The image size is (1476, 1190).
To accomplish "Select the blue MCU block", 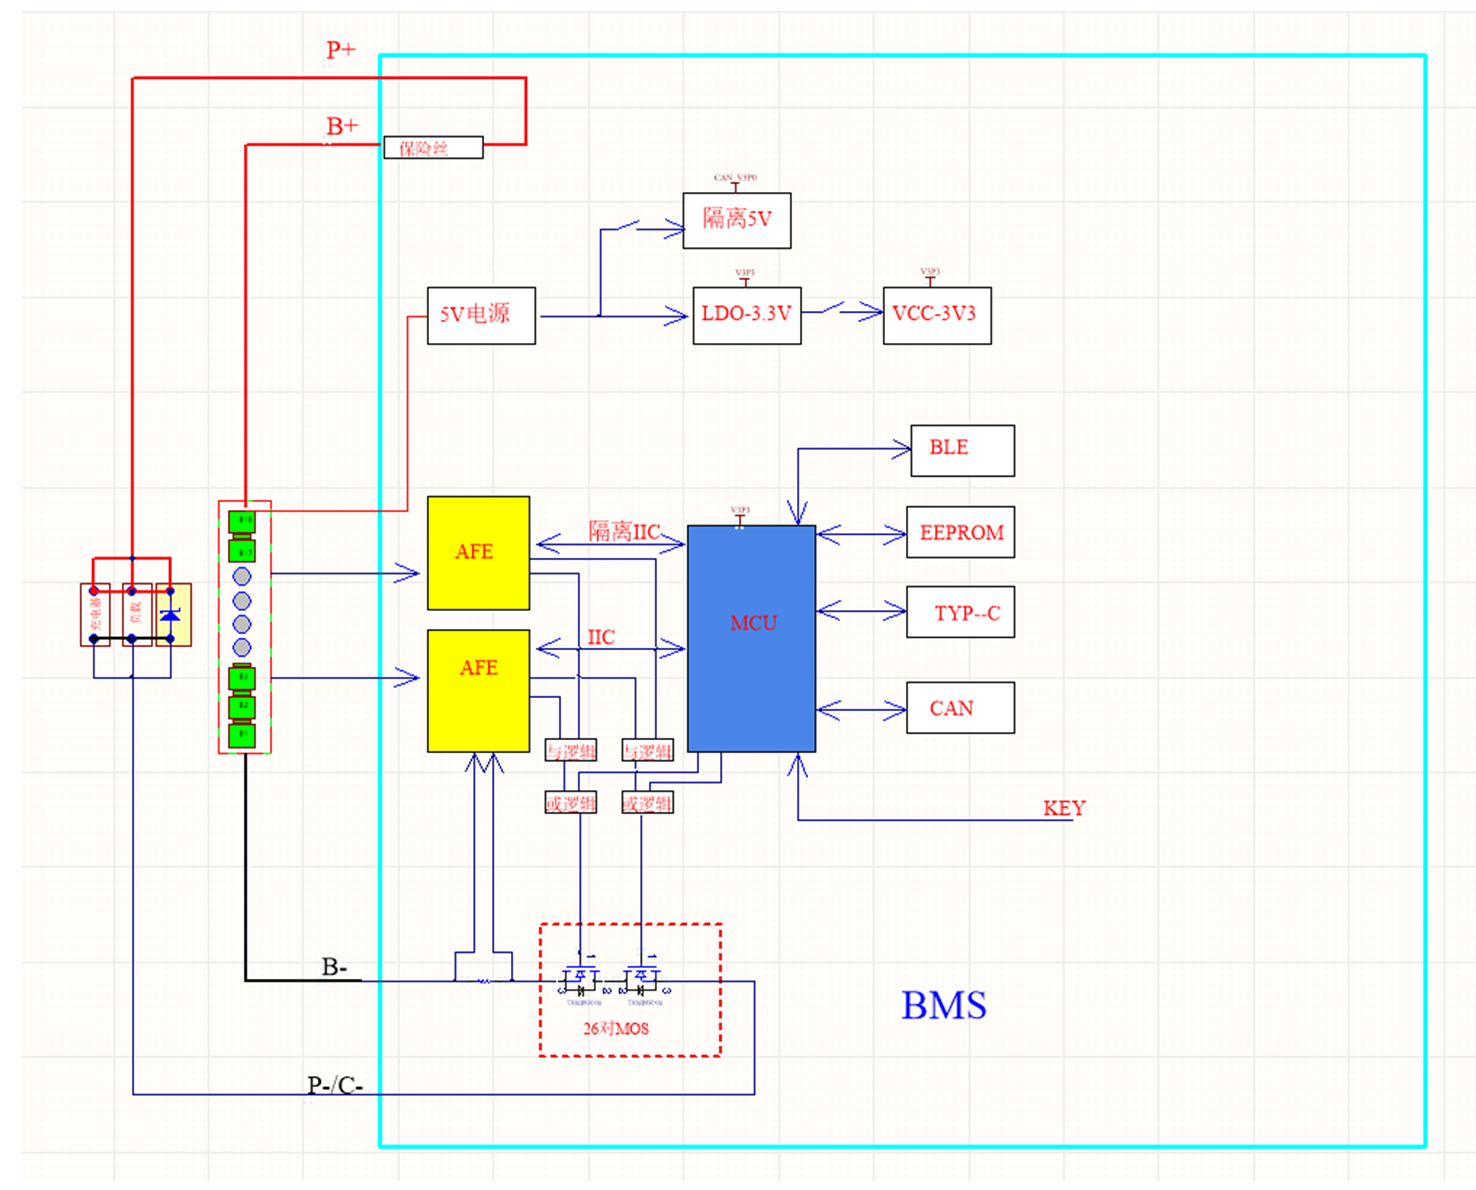I will pos(752,639).
